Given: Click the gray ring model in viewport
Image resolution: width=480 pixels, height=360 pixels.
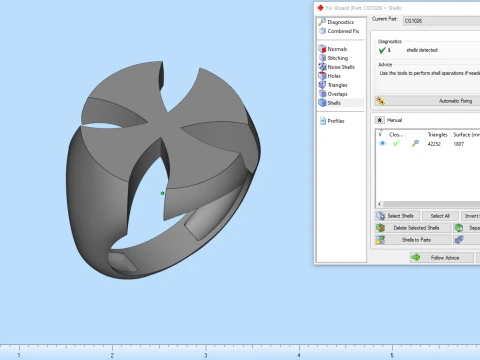Looking at the screenshot, I should click(x=163, y=170).
